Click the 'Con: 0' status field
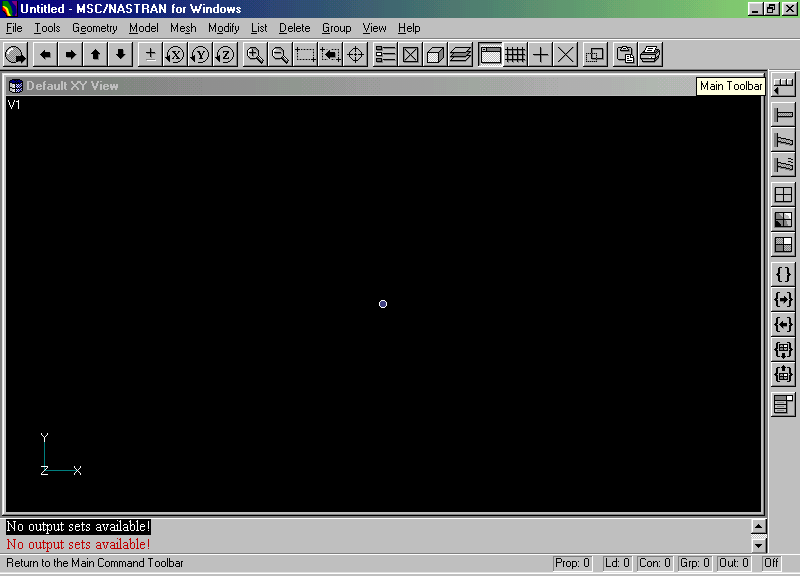 pos(655,563)
